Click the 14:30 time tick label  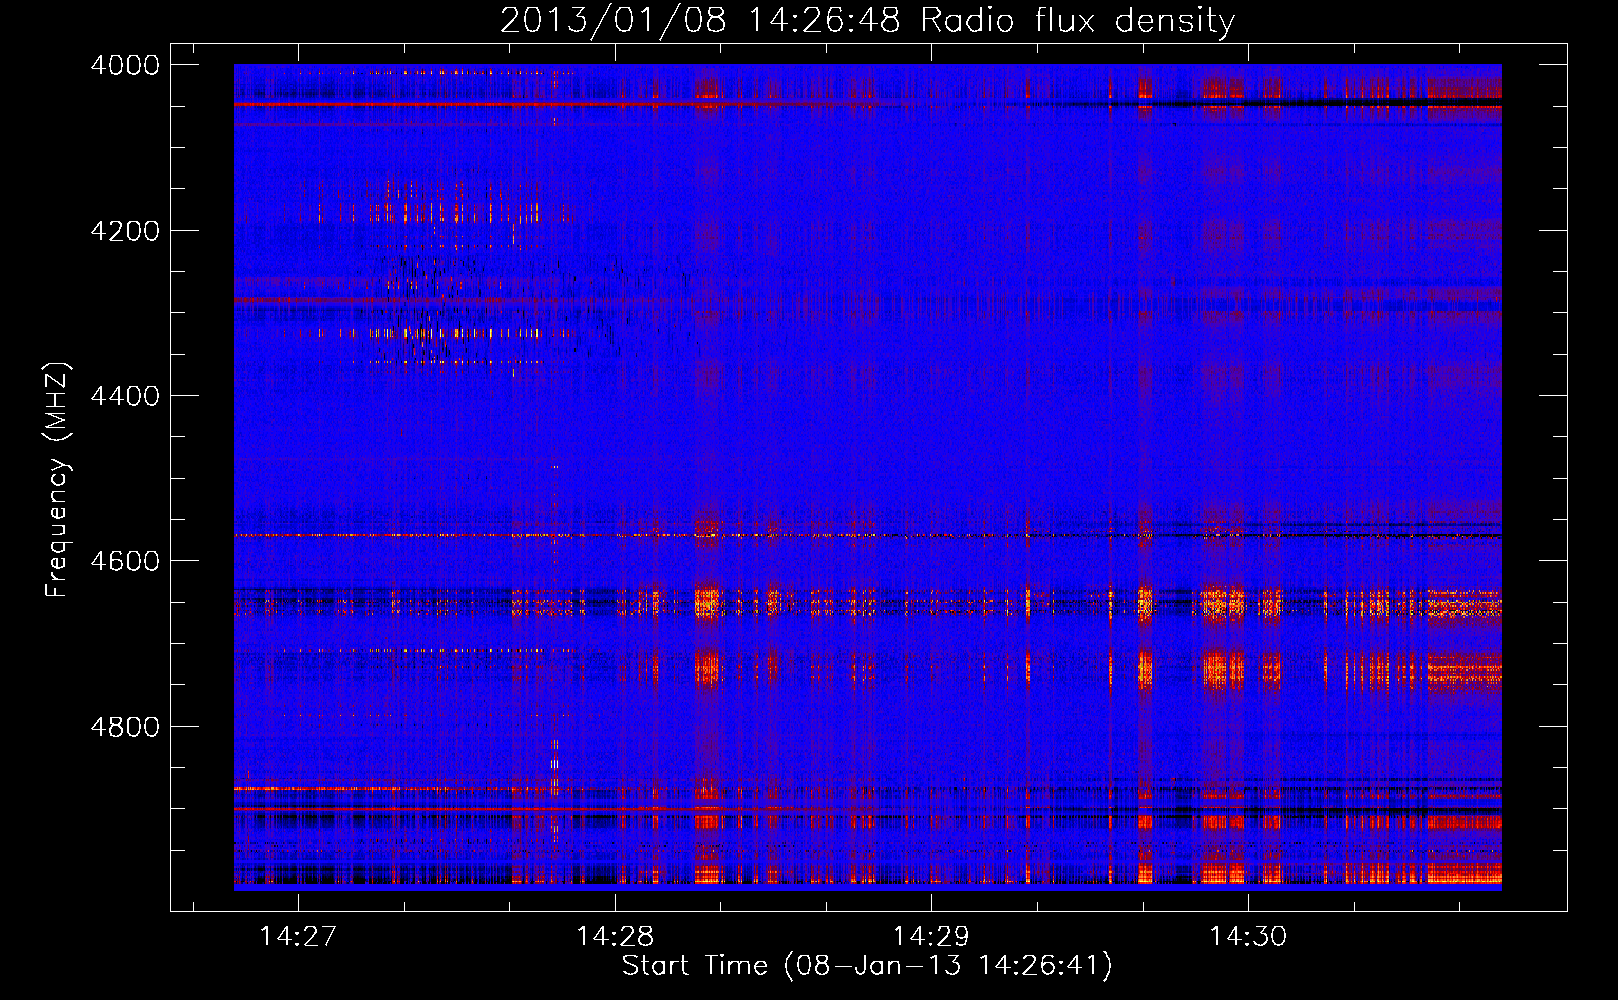[1248, 937]
